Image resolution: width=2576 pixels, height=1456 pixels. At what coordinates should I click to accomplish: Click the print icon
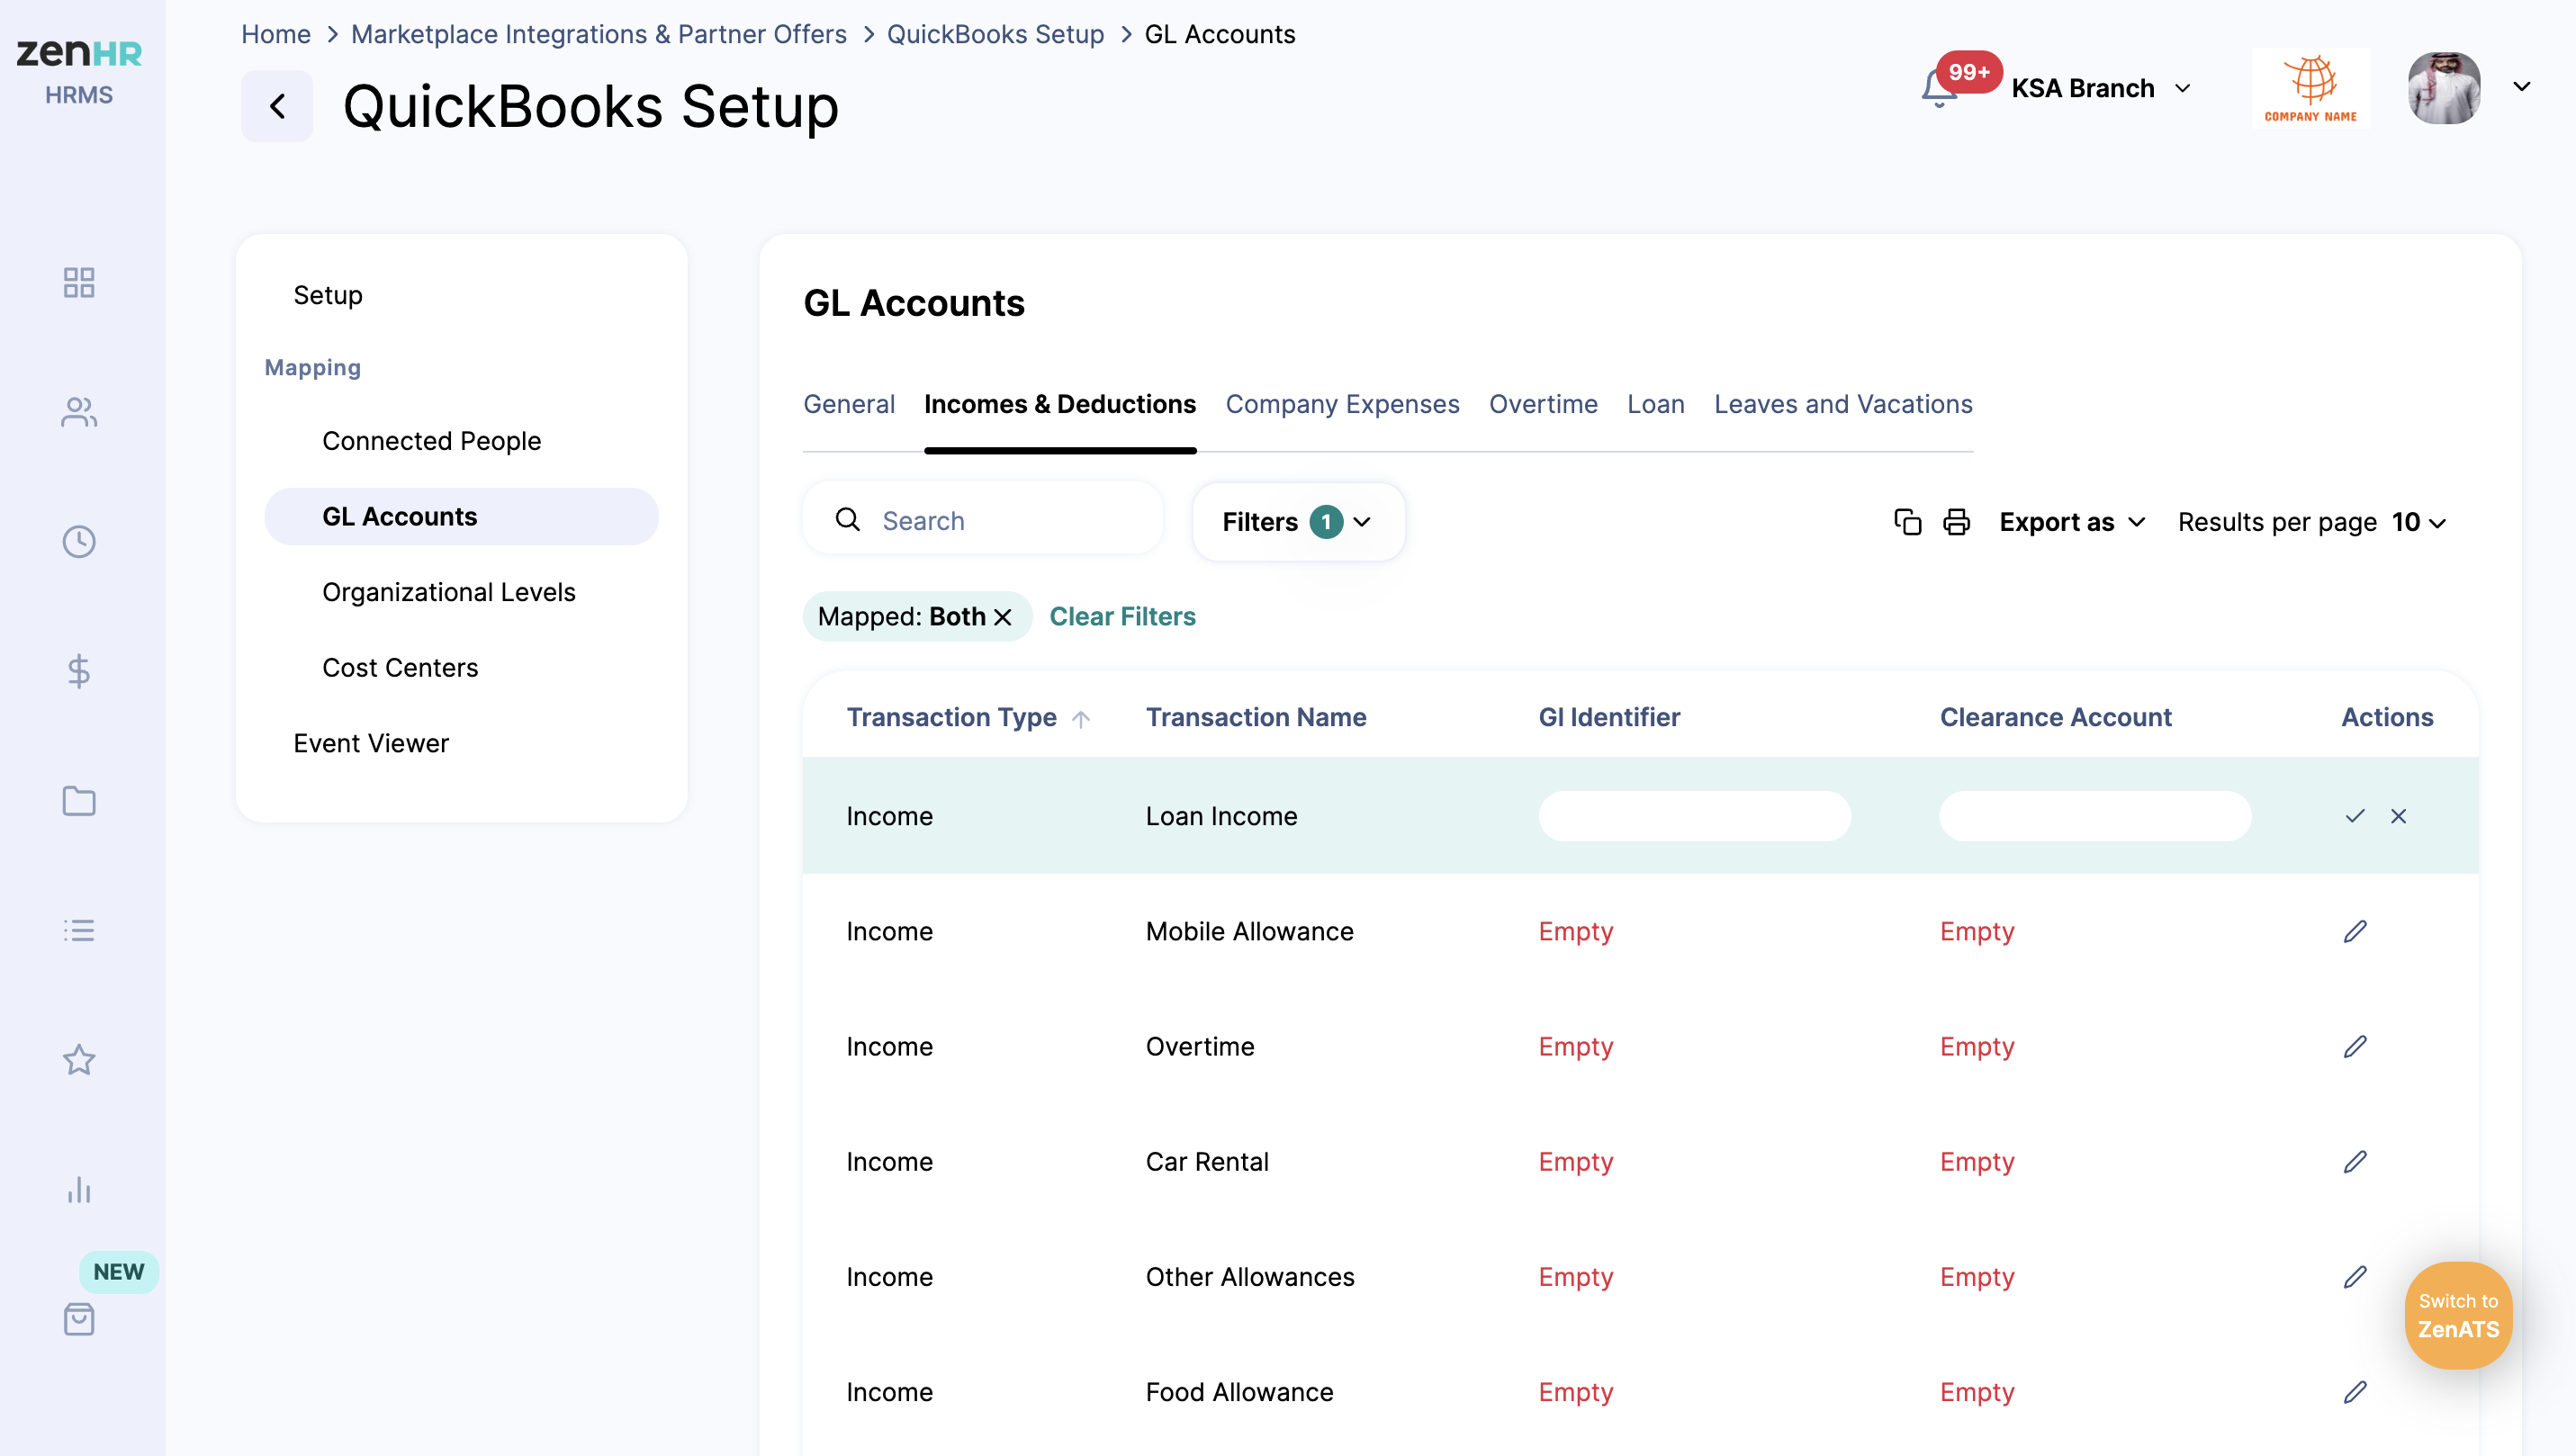1956,522
